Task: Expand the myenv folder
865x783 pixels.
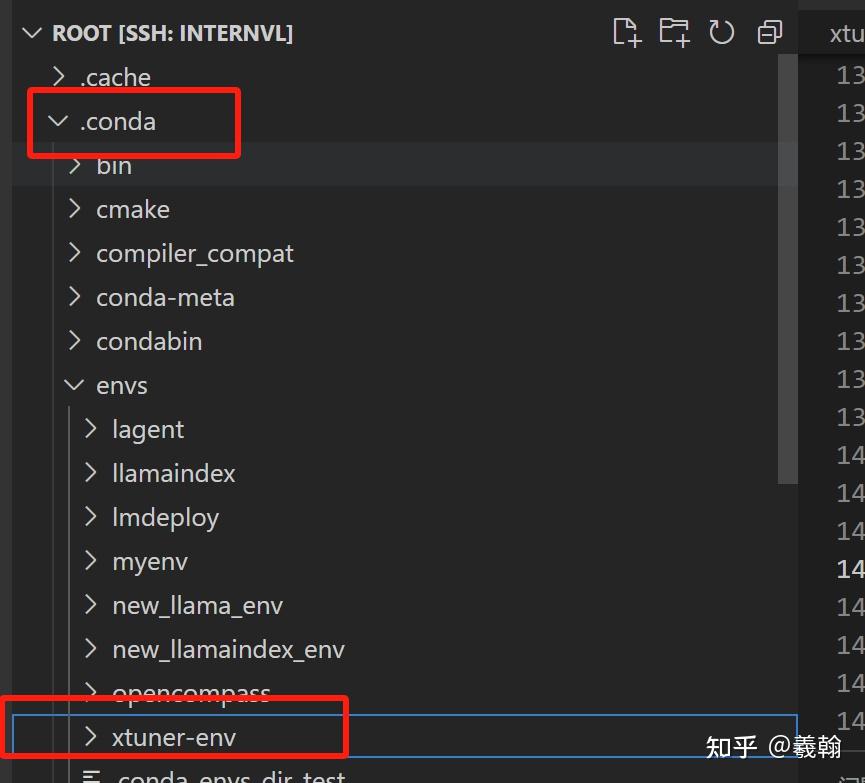Action: click(149, 561)
